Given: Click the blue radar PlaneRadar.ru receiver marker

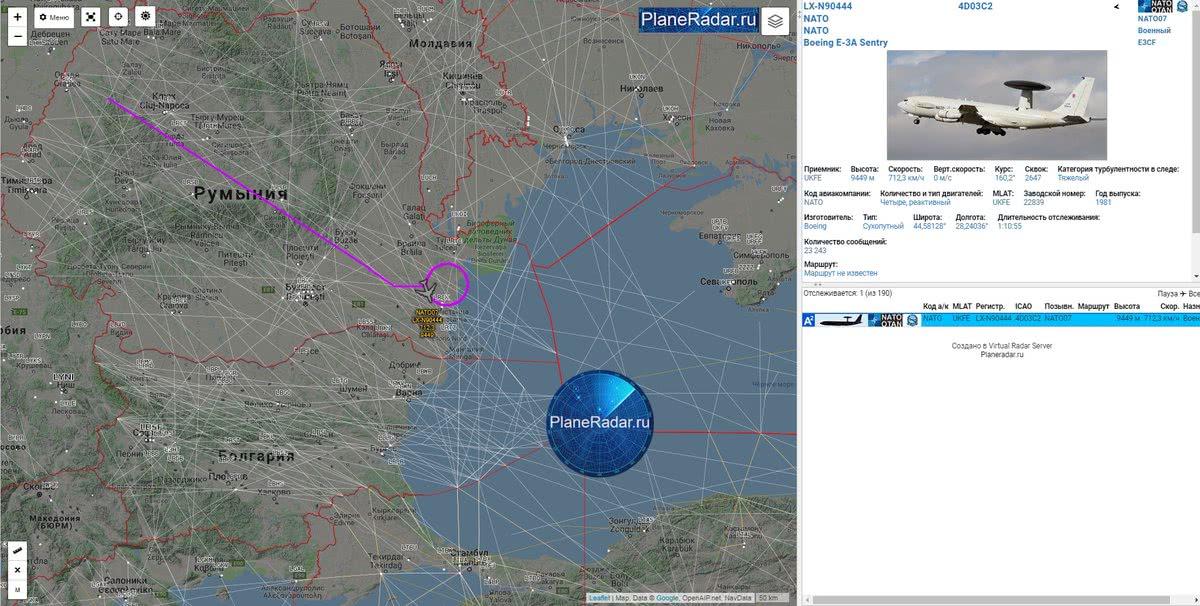Looking at the screenshot, I should (x=599, y=421).
